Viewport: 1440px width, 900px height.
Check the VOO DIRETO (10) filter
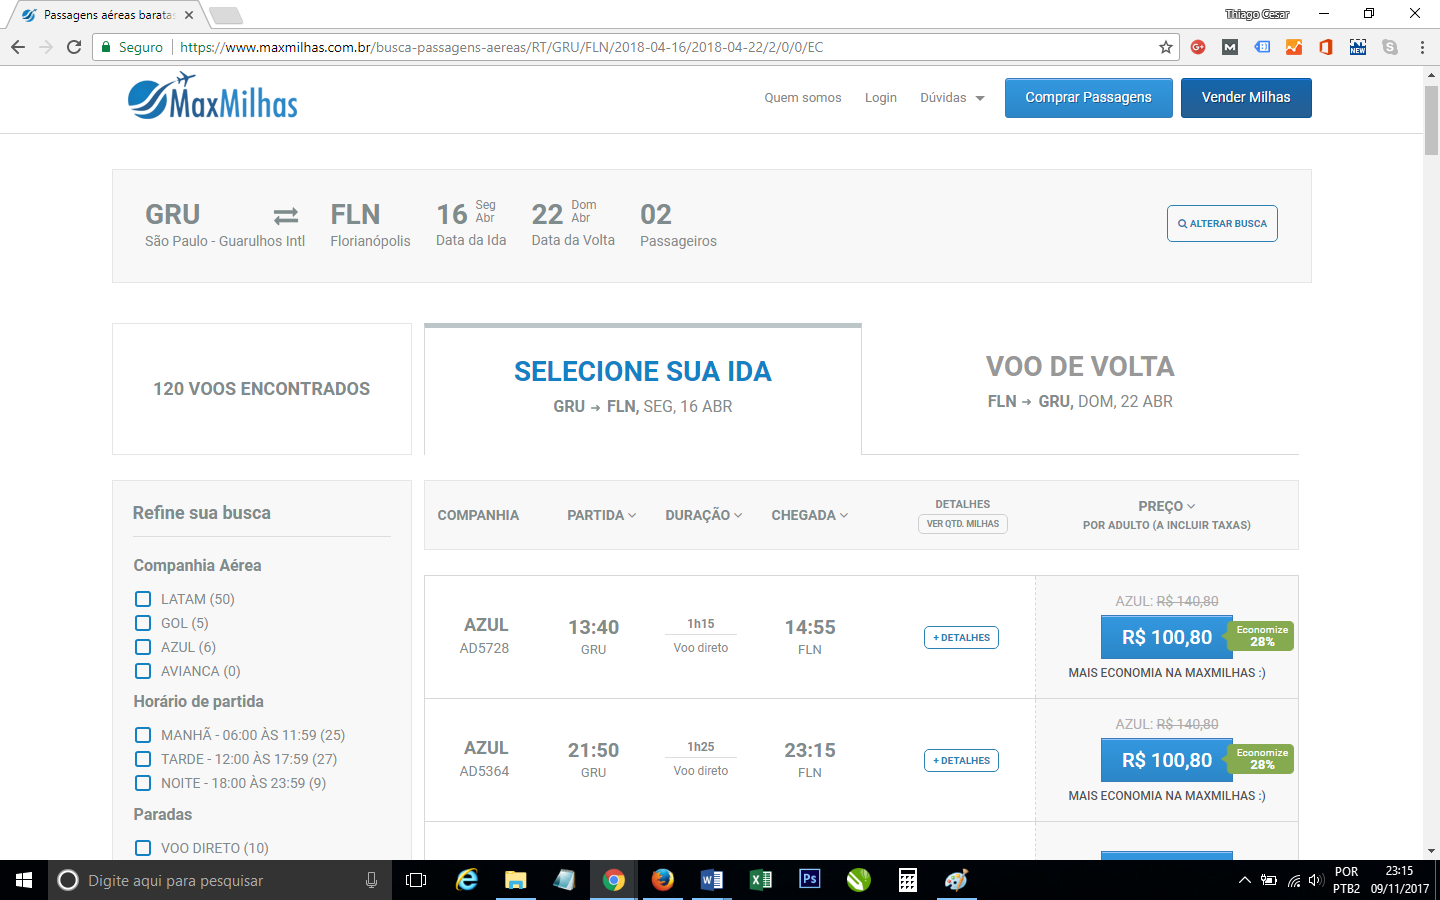click(x=143, y=848)
